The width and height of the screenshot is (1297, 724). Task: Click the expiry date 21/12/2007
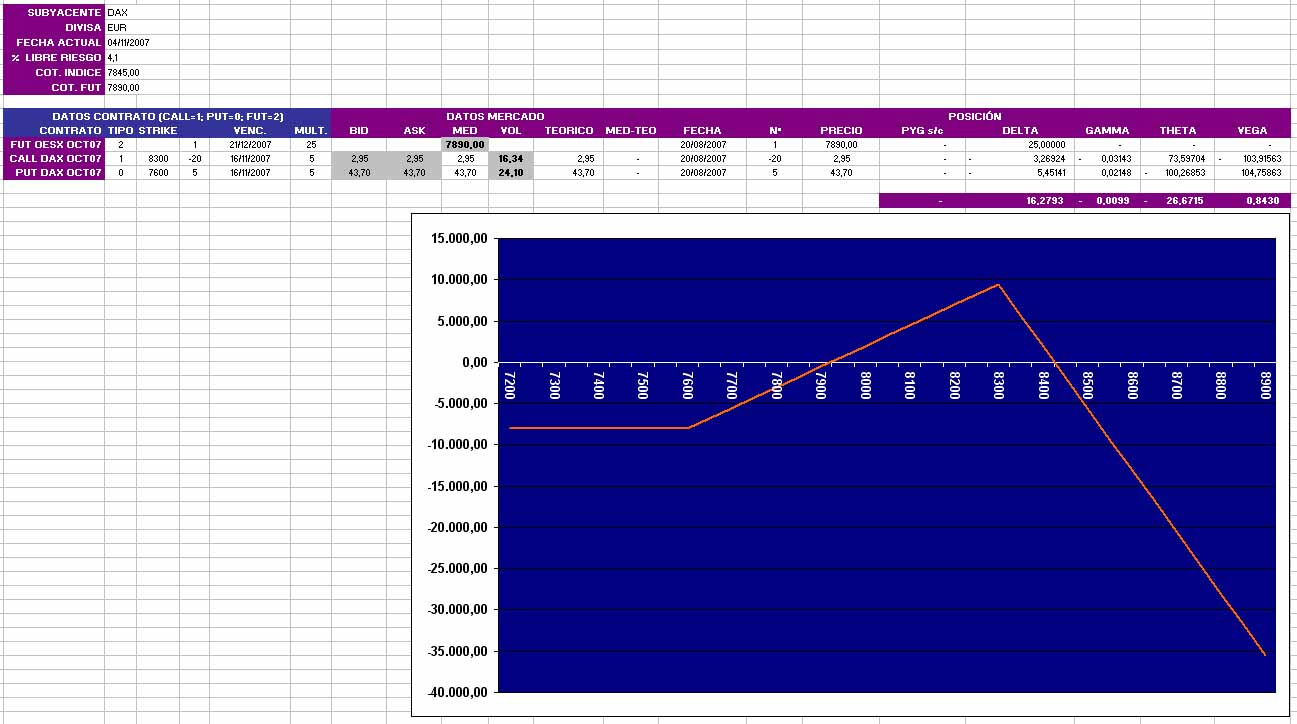click(250, 145)
